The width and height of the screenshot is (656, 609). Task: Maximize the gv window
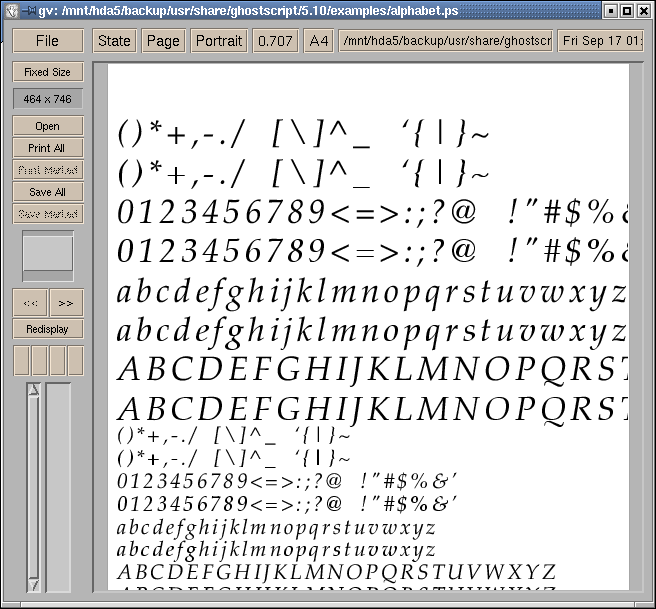627,10
